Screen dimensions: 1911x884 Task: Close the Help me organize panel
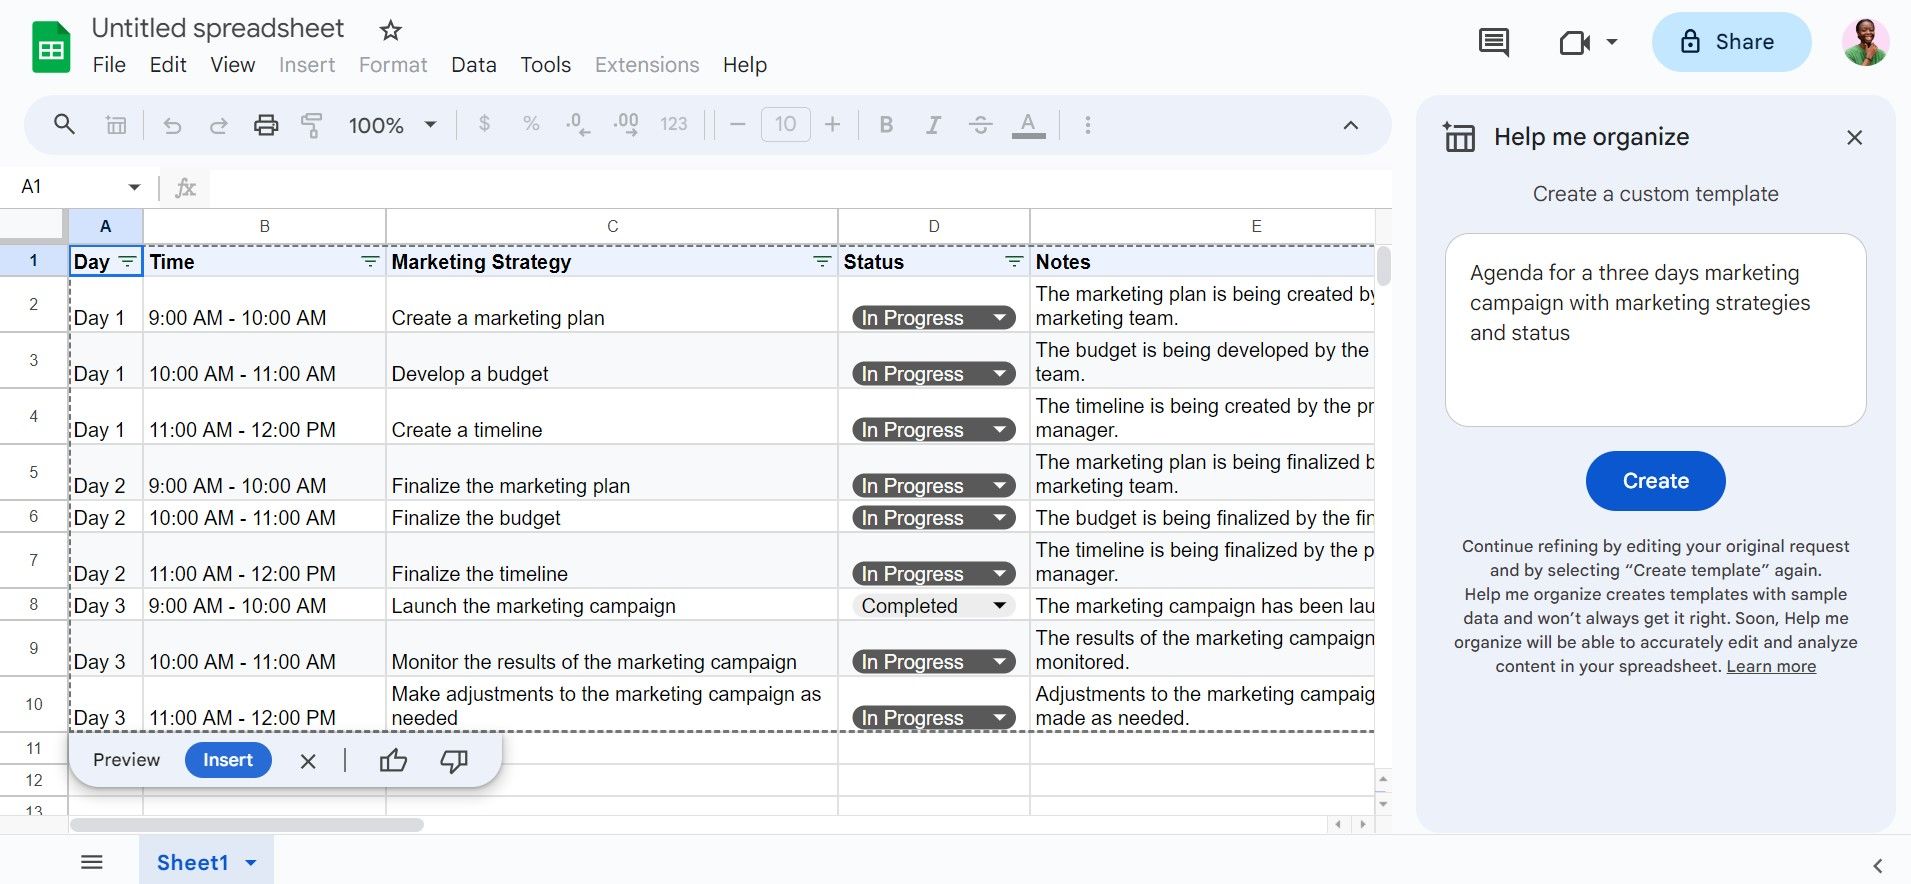1854,138
